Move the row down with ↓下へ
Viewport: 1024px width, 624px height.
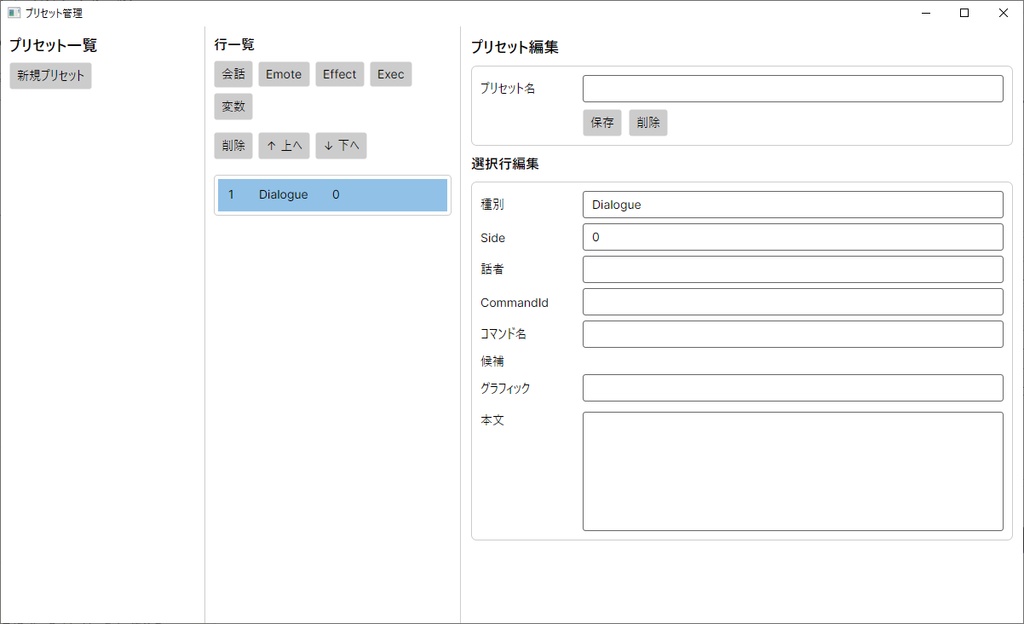(341, 145)
